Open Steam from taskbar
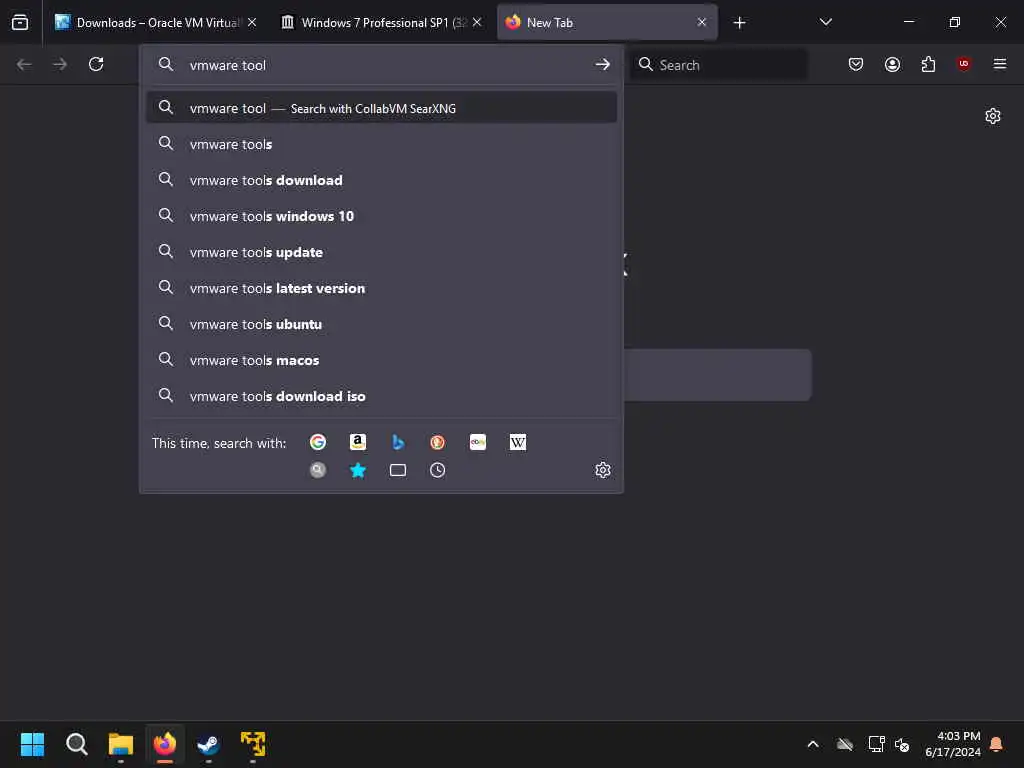This screenshot has width=1024, height=768. (208, 744)
